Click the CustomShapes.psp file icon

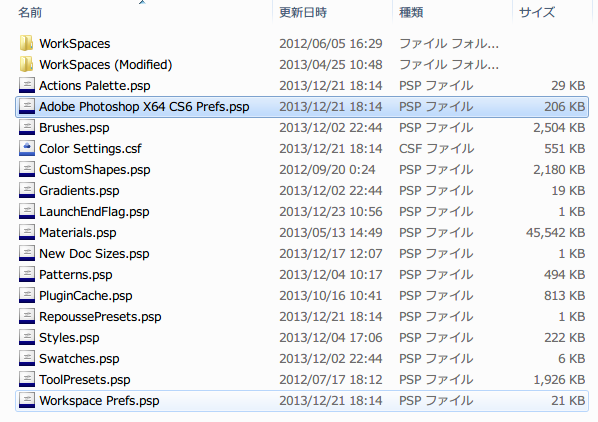click(27, 169)
